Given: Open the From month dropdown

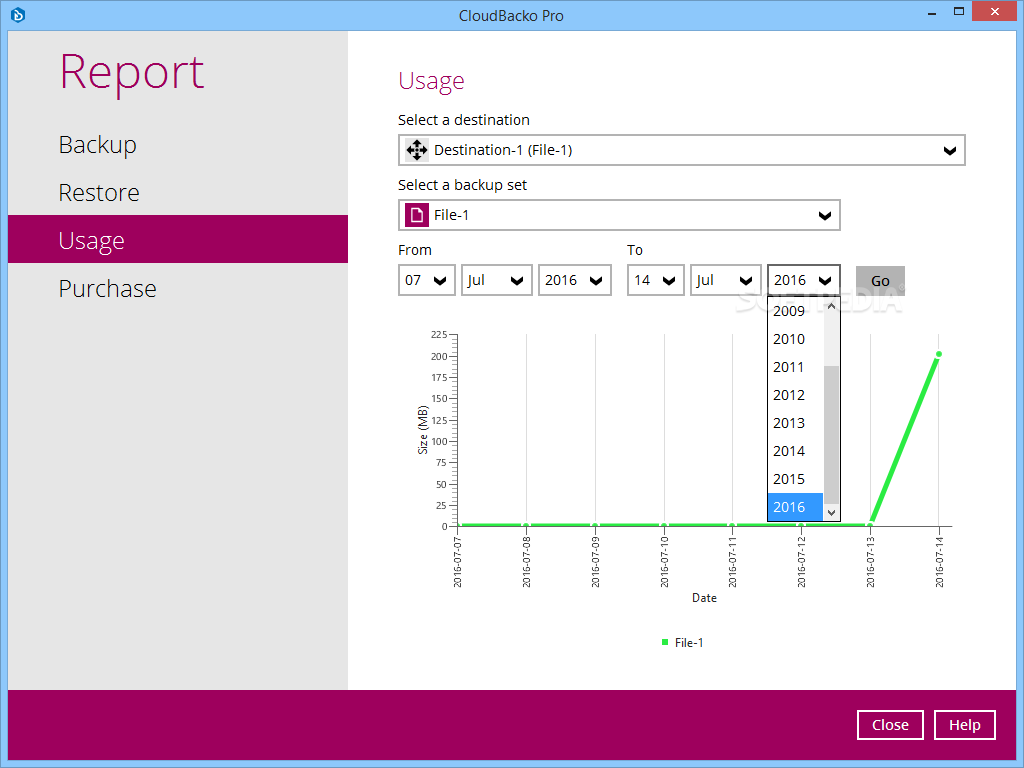Looking at the screenshot, I should coord(496,280).
